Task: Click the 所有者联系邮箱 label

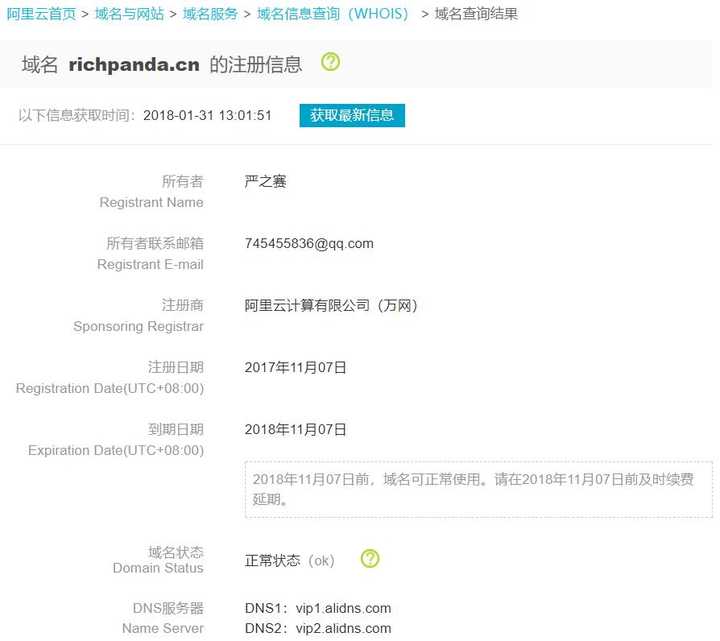Action: point(155,243)
